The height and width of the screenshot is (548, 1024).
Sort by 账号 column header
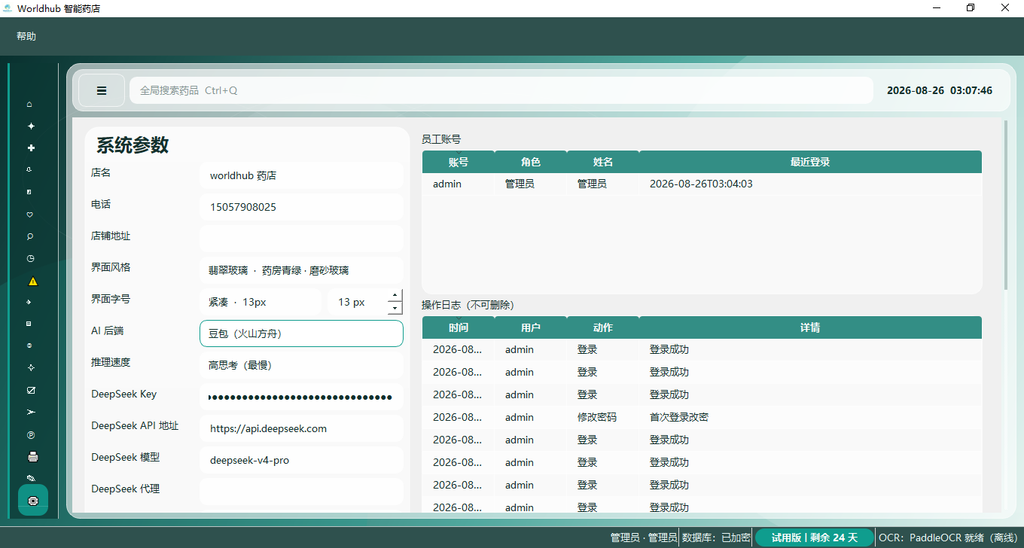[x=458, y=162]
